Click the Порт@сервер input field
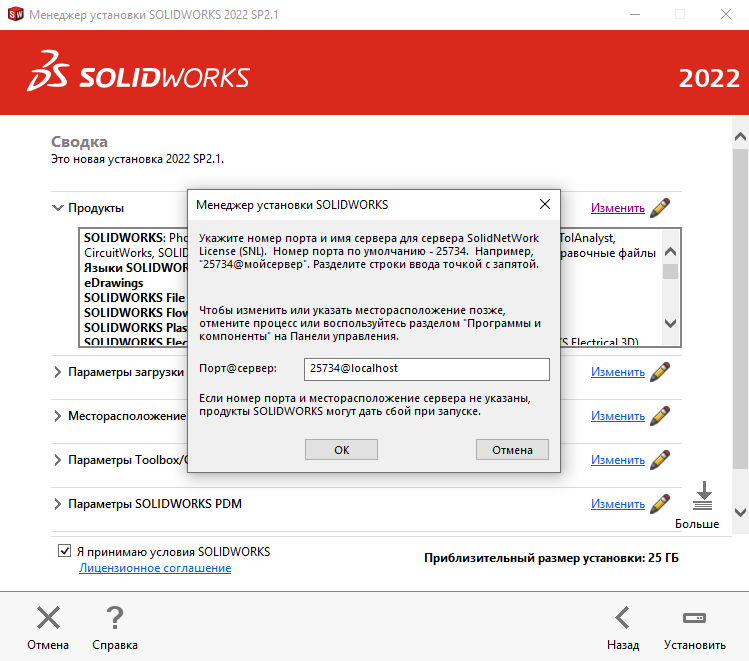Image resolution: width=749 pixels, height=661 pixels. tap(427, 369)
